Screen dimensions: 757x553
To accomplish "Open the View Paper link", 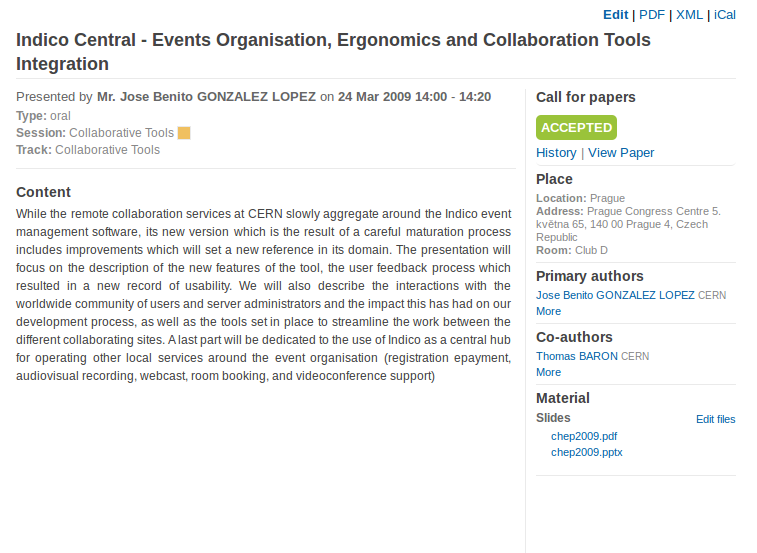I will click(621, 153).
